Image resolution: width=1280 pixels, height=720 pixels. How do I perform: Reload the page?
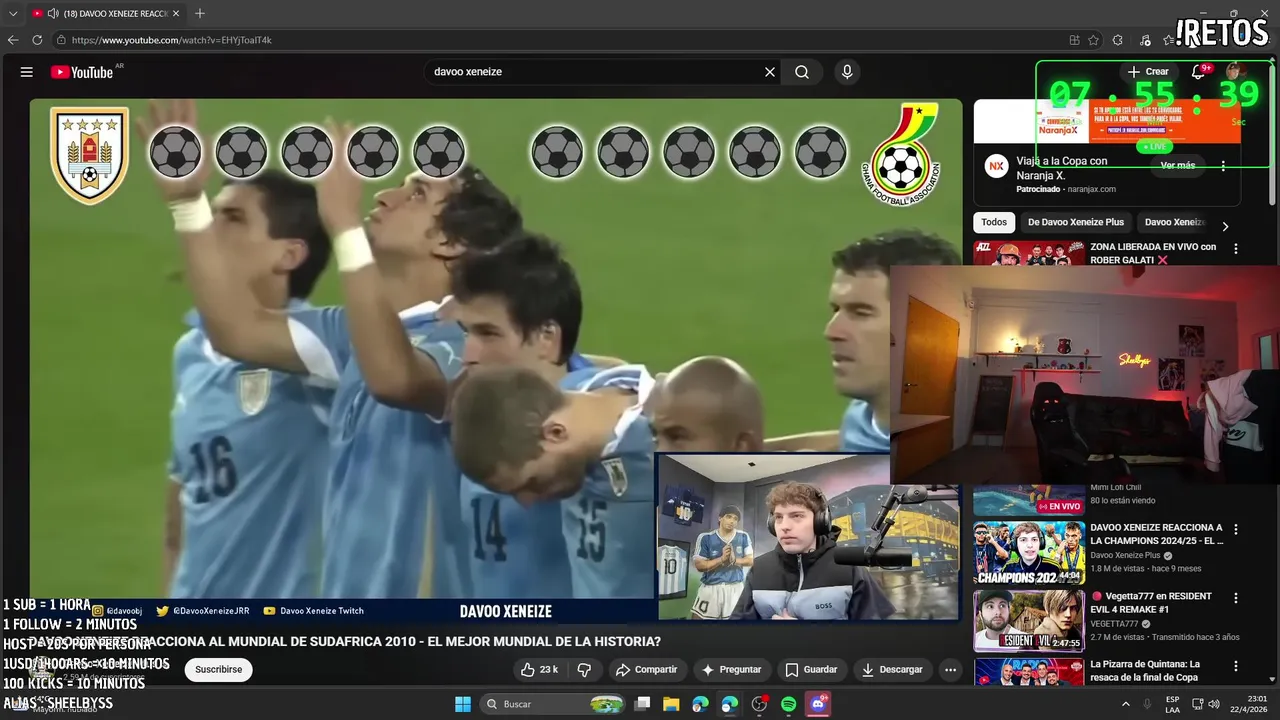(x=37, y=40)
